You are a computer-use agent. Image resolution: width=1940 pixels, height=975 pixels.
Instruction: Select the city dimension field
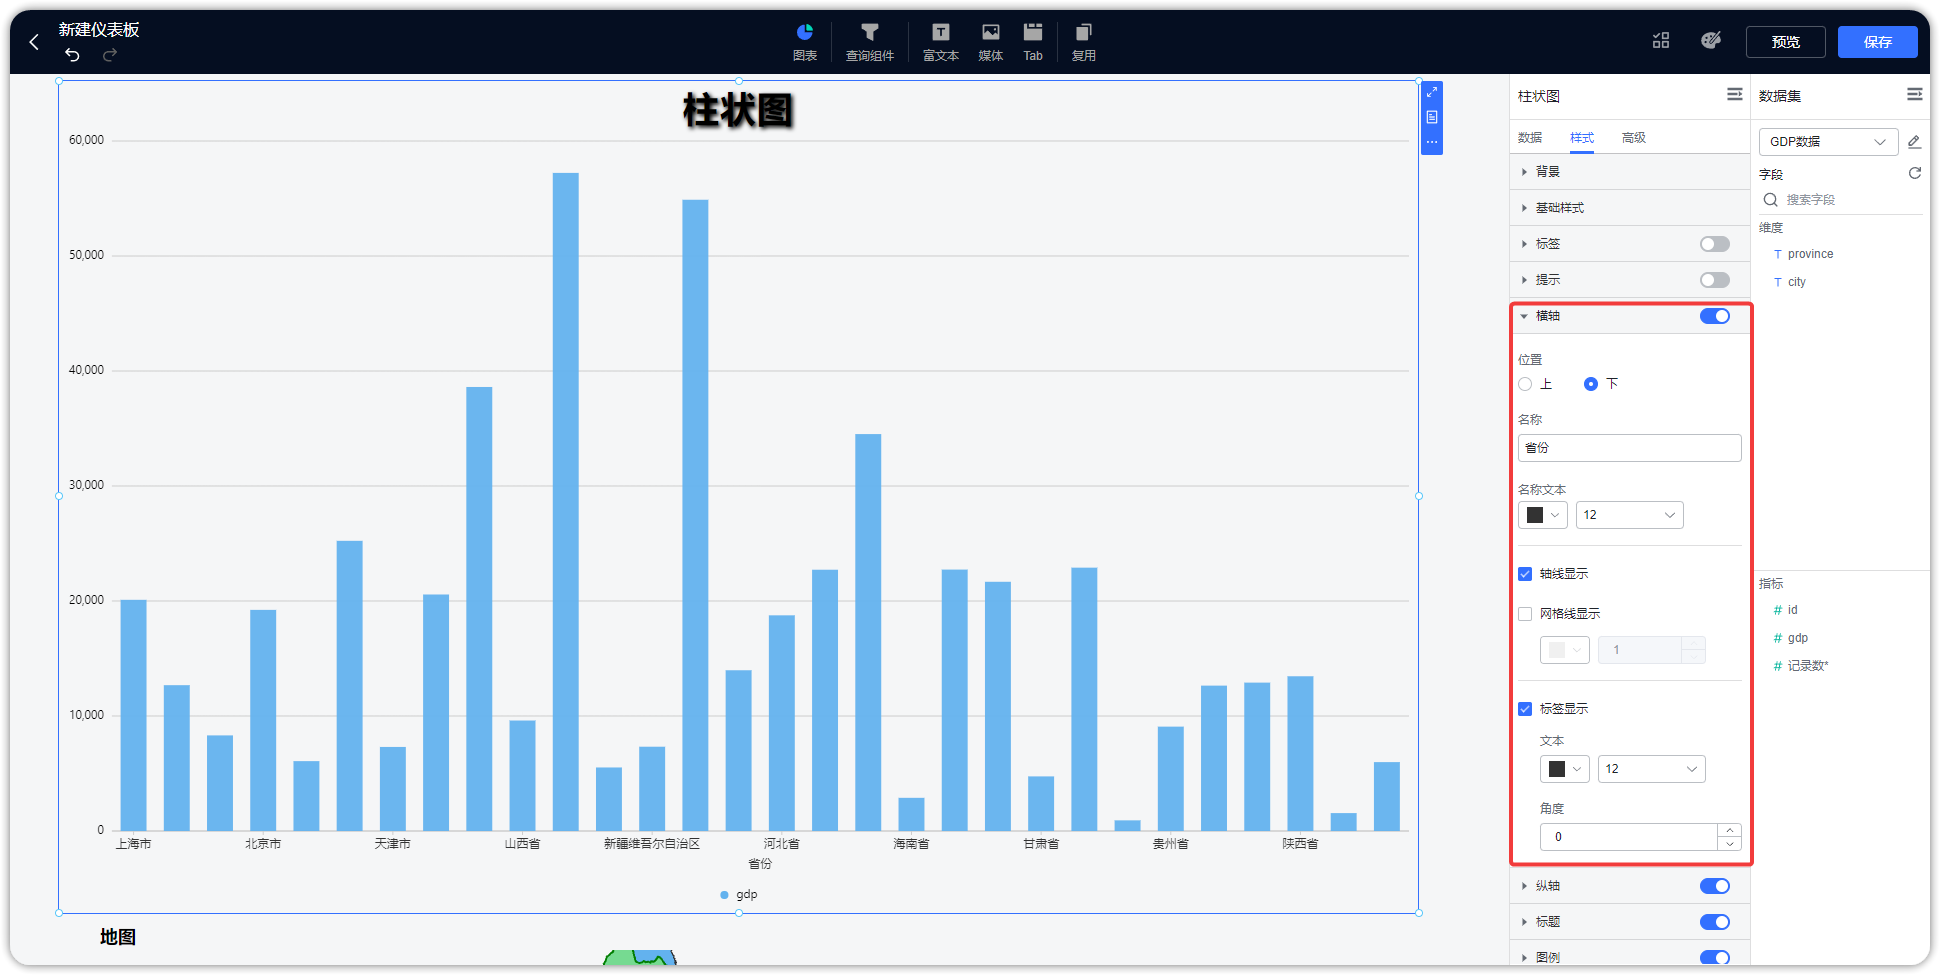coord(1796,282)
